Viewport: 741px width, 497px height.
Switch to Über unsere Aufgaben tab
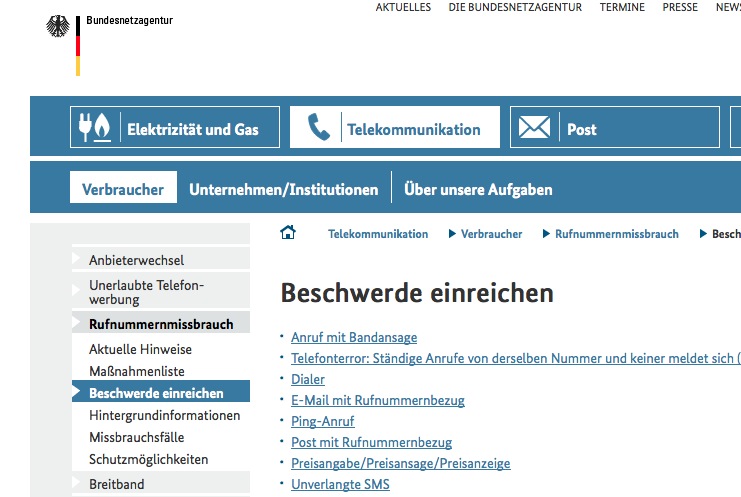478,189
